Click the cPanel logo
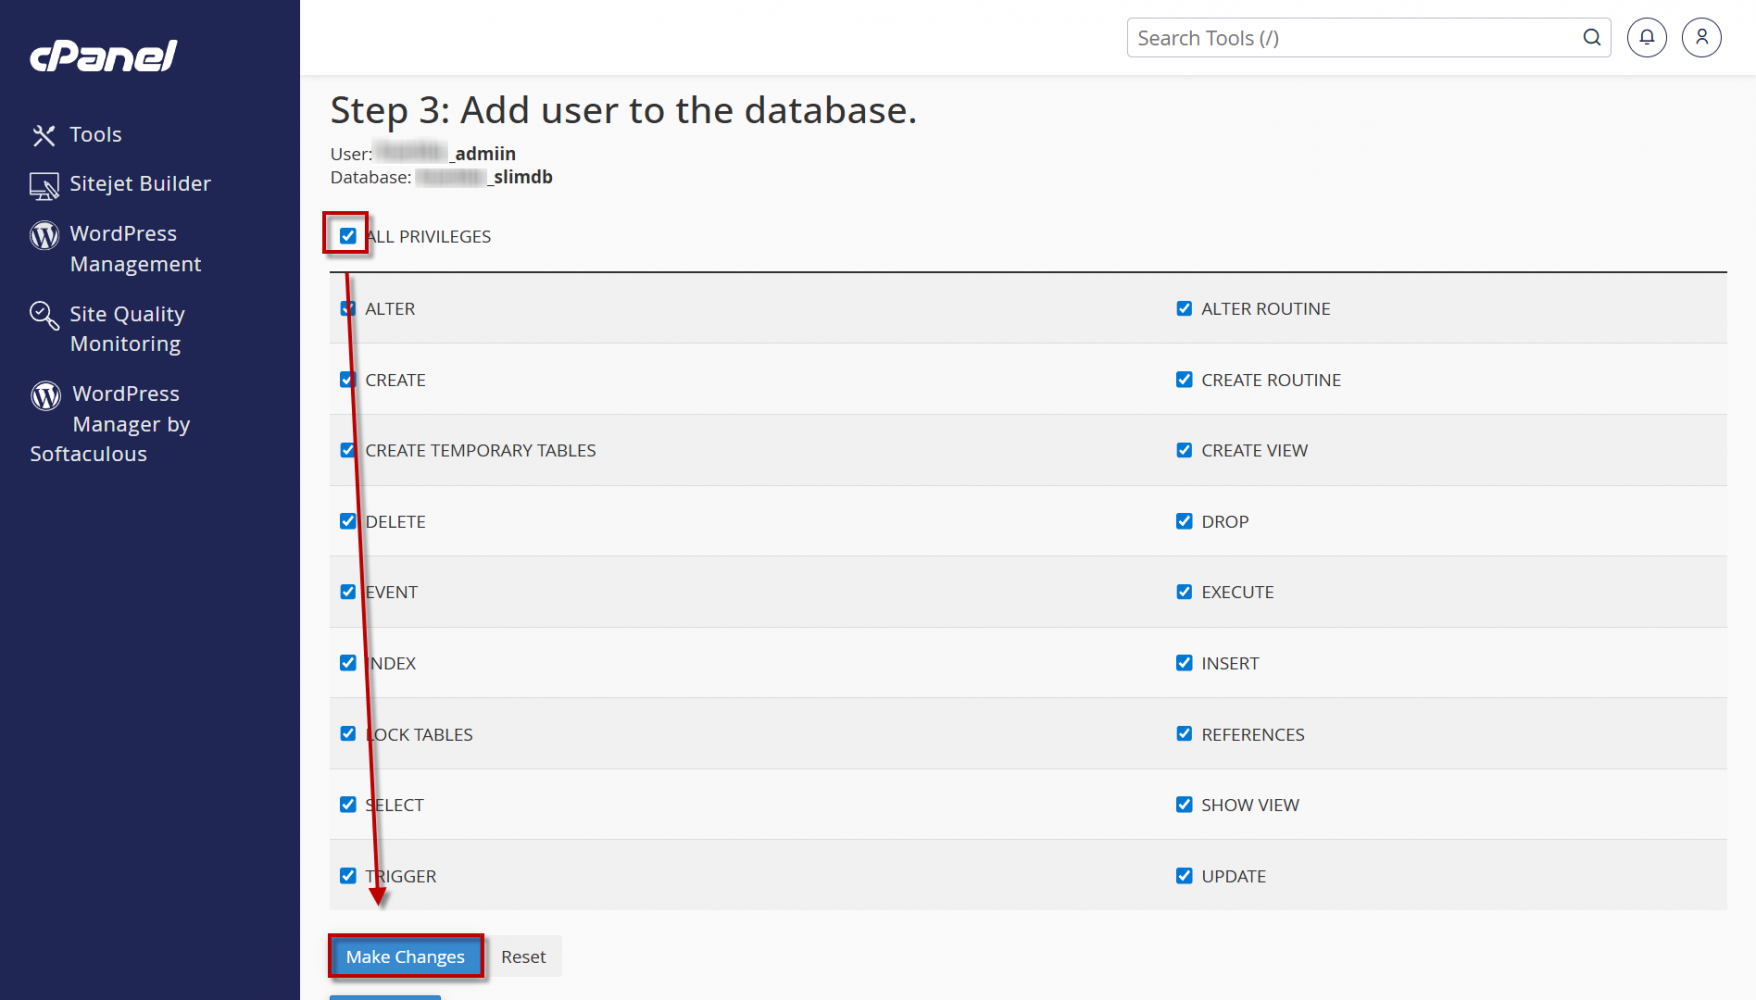 pos(103,56)
